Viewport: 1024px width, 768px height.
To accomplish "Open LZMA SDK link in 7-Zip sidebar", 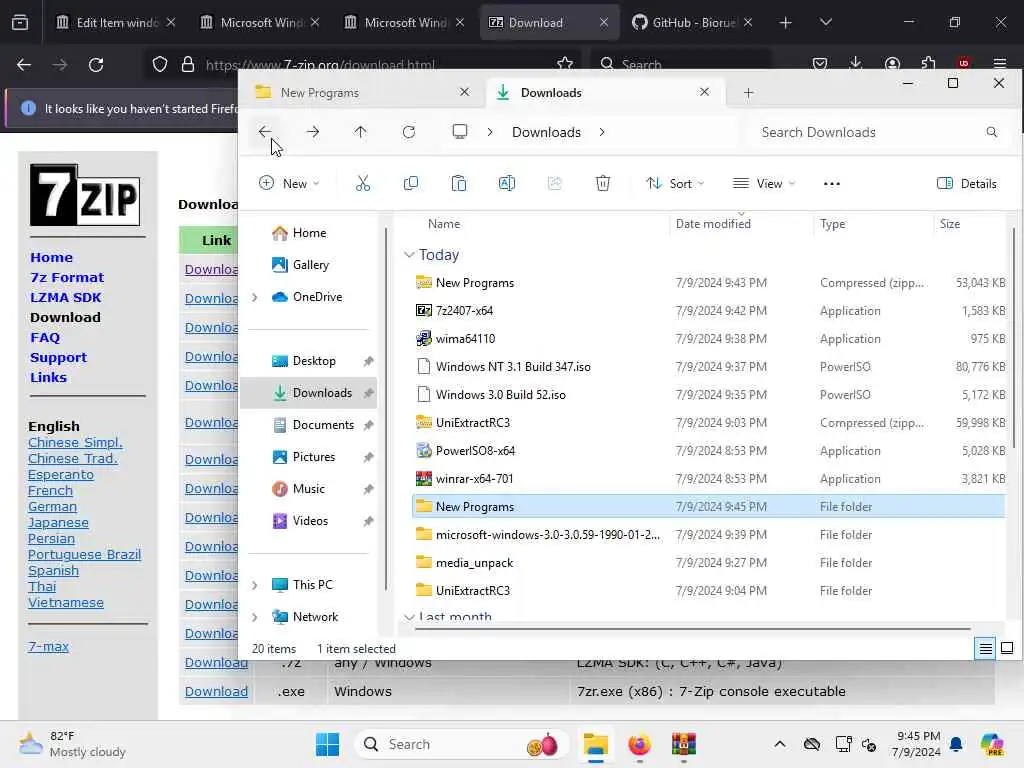I will 65,298.
